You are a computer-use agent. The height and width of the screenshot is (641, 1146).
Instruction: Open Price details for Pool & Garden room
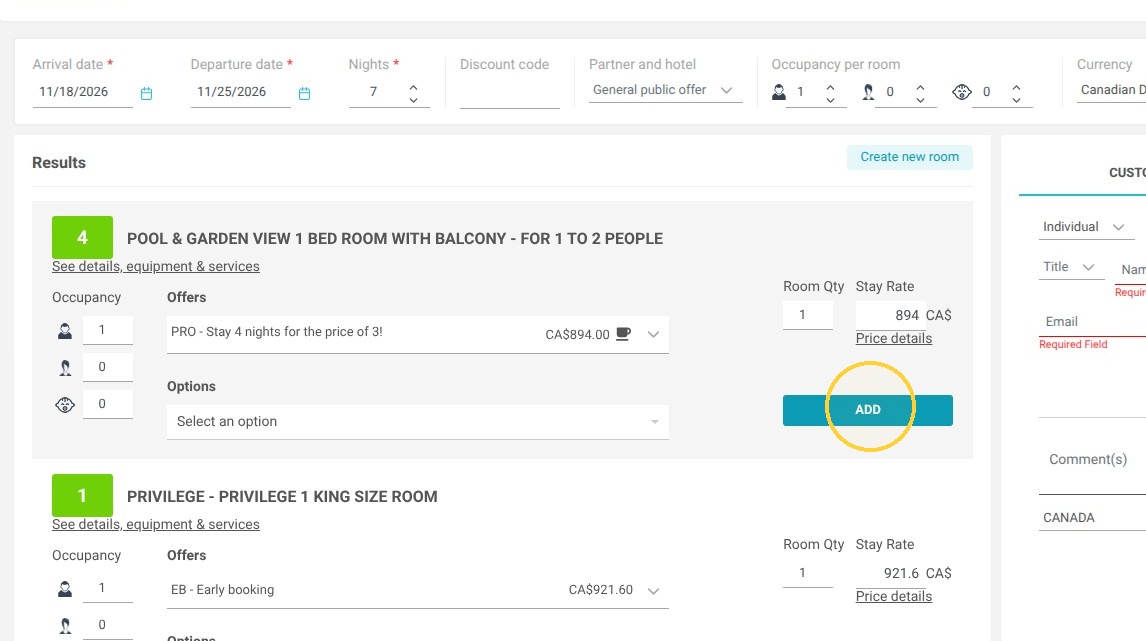[x=894, y=338]
